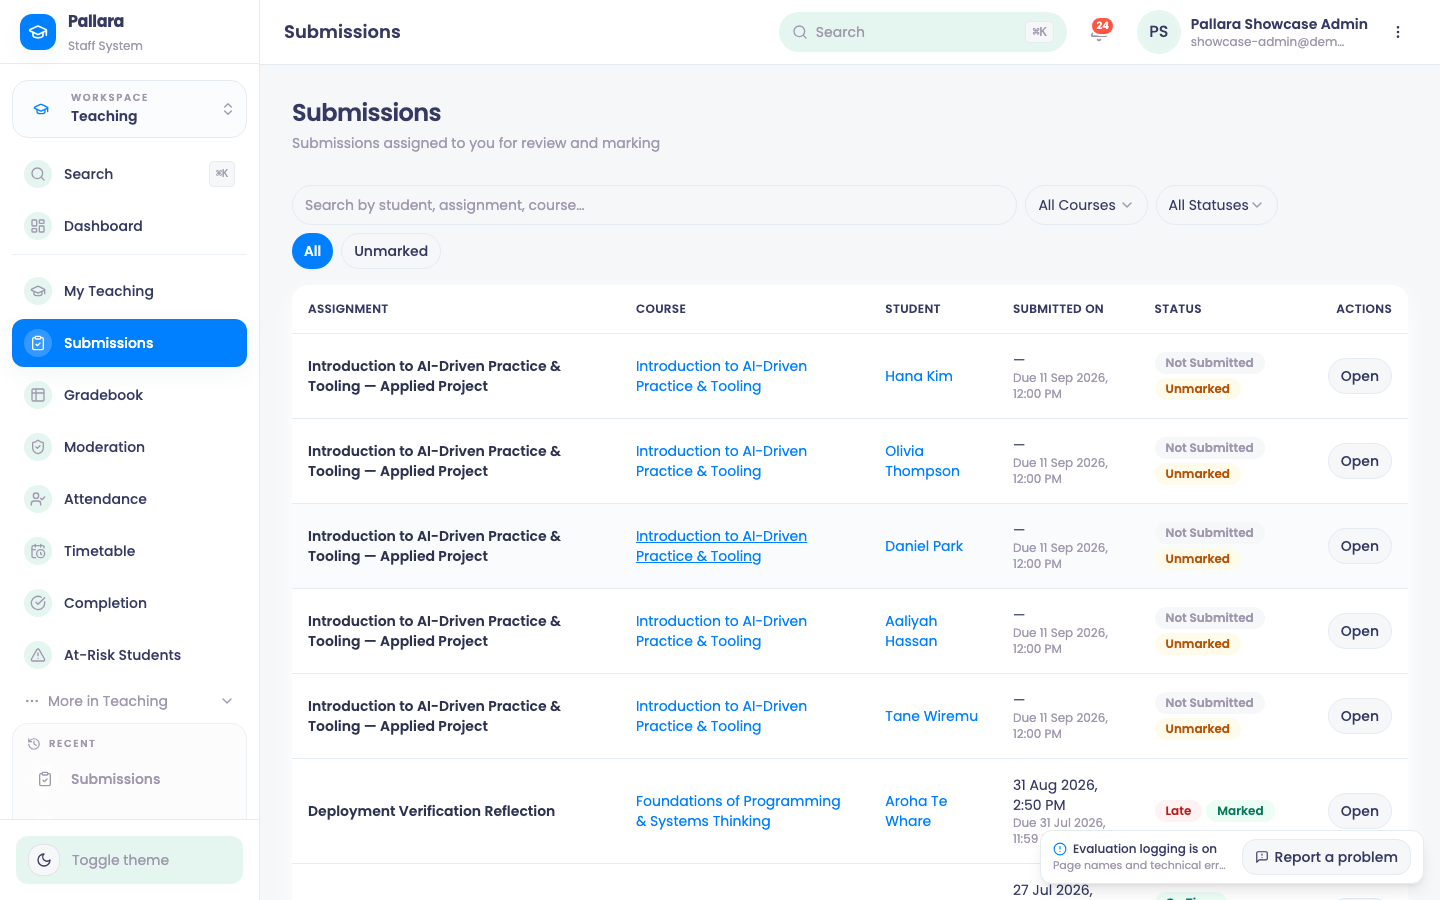Viewport: 1440px width, 900px height.
Task: Click the Toggle theme moon icon
Action: pos(44,860)
